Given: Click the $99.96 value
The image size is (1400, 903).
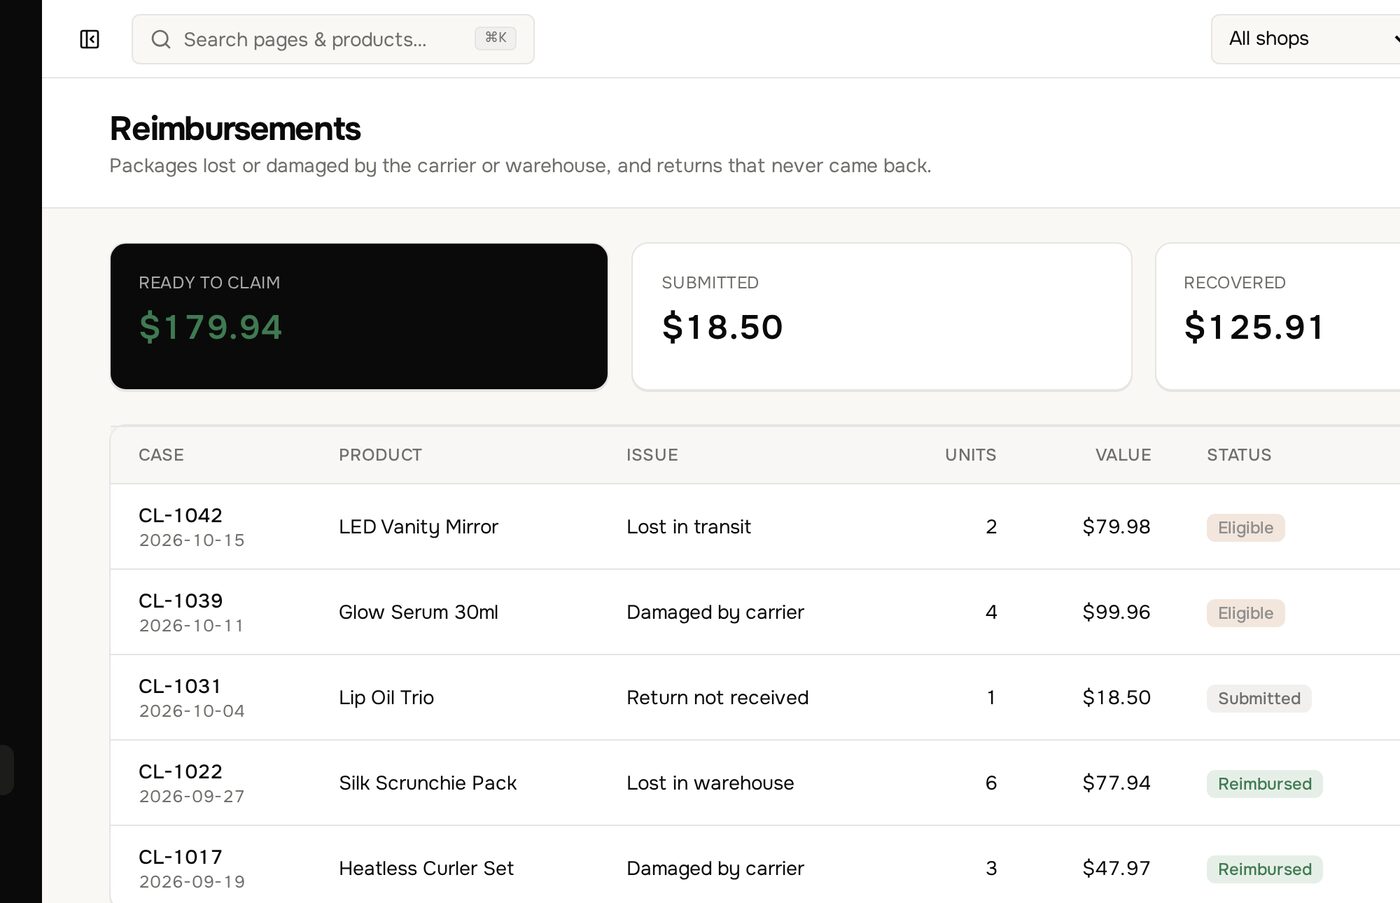Looking at the screenshot, I should pyautogui.click(x=1116, y=612).
